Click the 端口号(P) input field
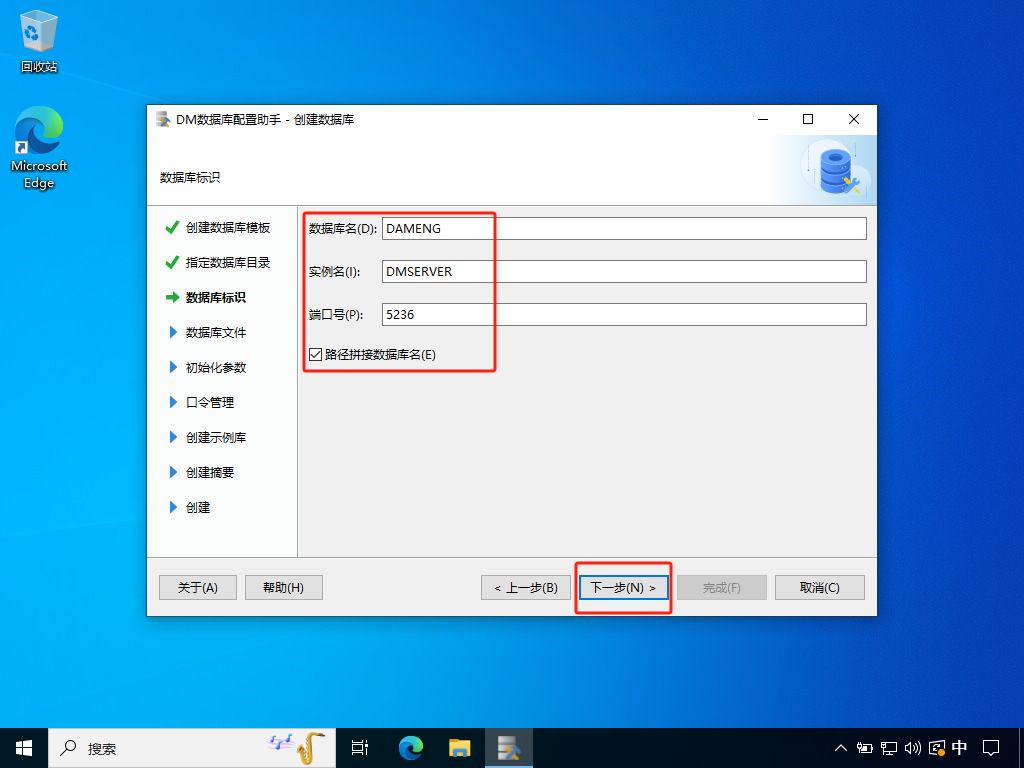The width and height of the screenshot is (1024, 768). point(624,314)
